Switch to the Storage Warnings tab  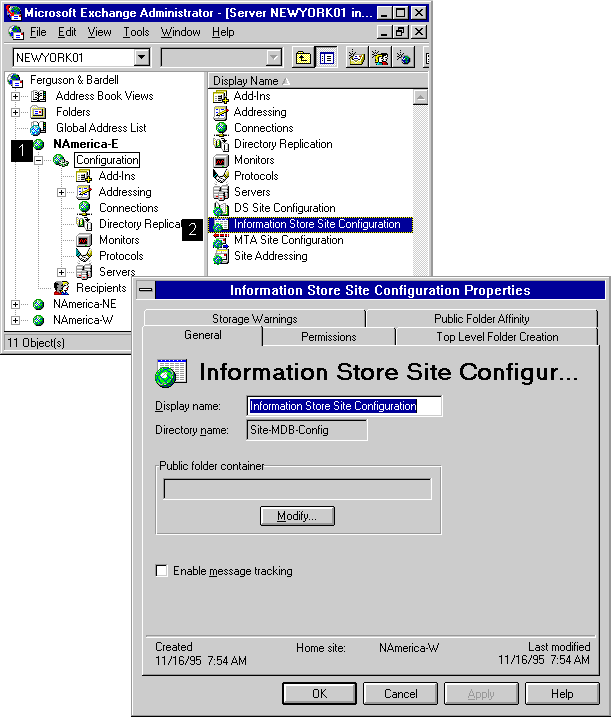click(254, 318)
